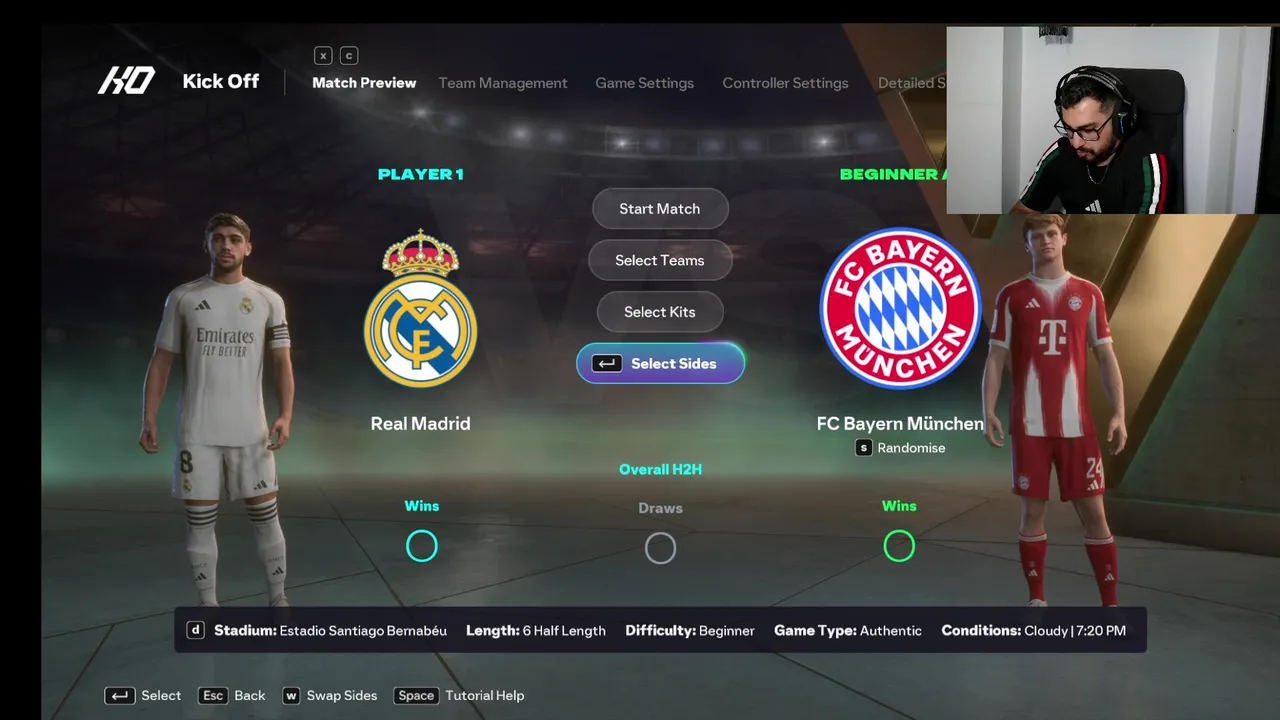Click the Esc key icon
This screenshot has width=1280, height=720.
coord(213,696)
